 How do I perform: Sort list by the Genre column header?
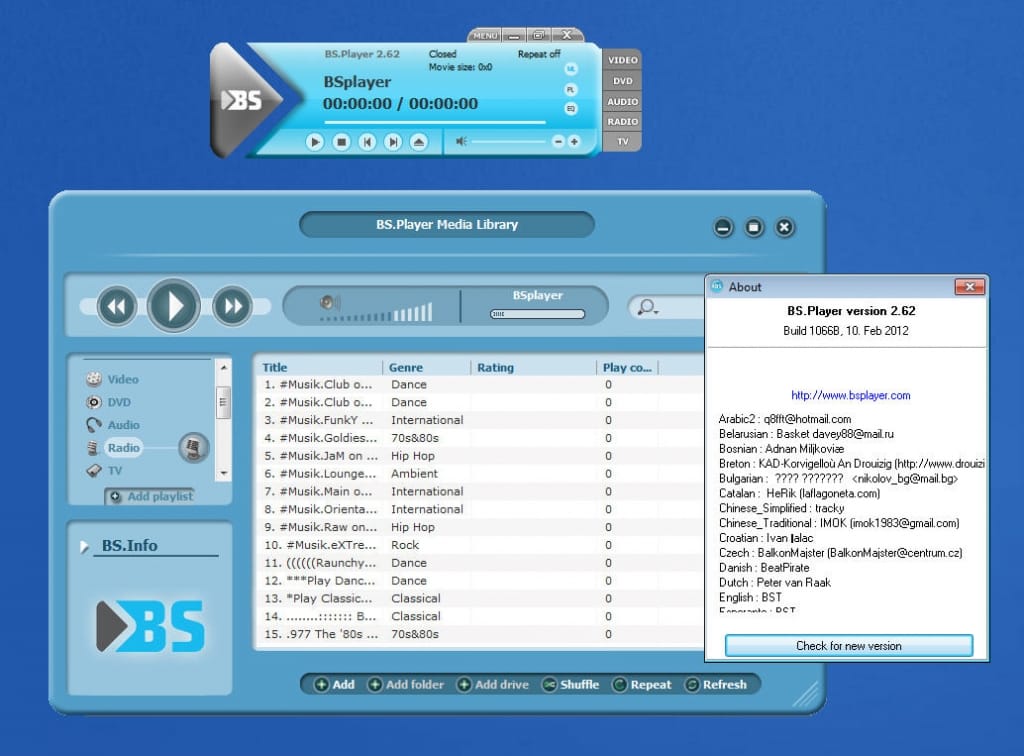click(x=406, y=368)
